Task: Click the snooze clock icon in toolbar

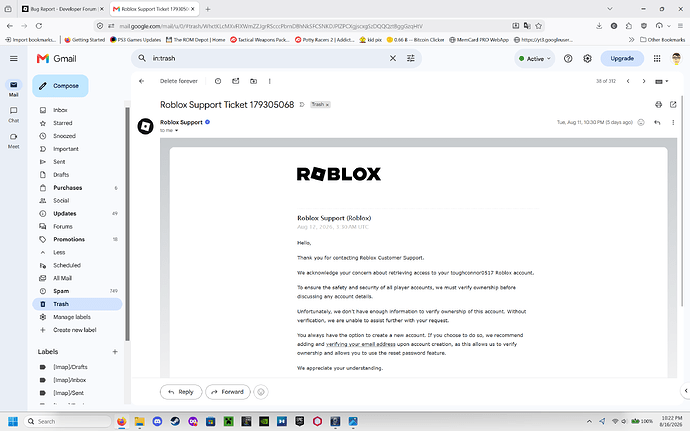Action: (218, 81)
